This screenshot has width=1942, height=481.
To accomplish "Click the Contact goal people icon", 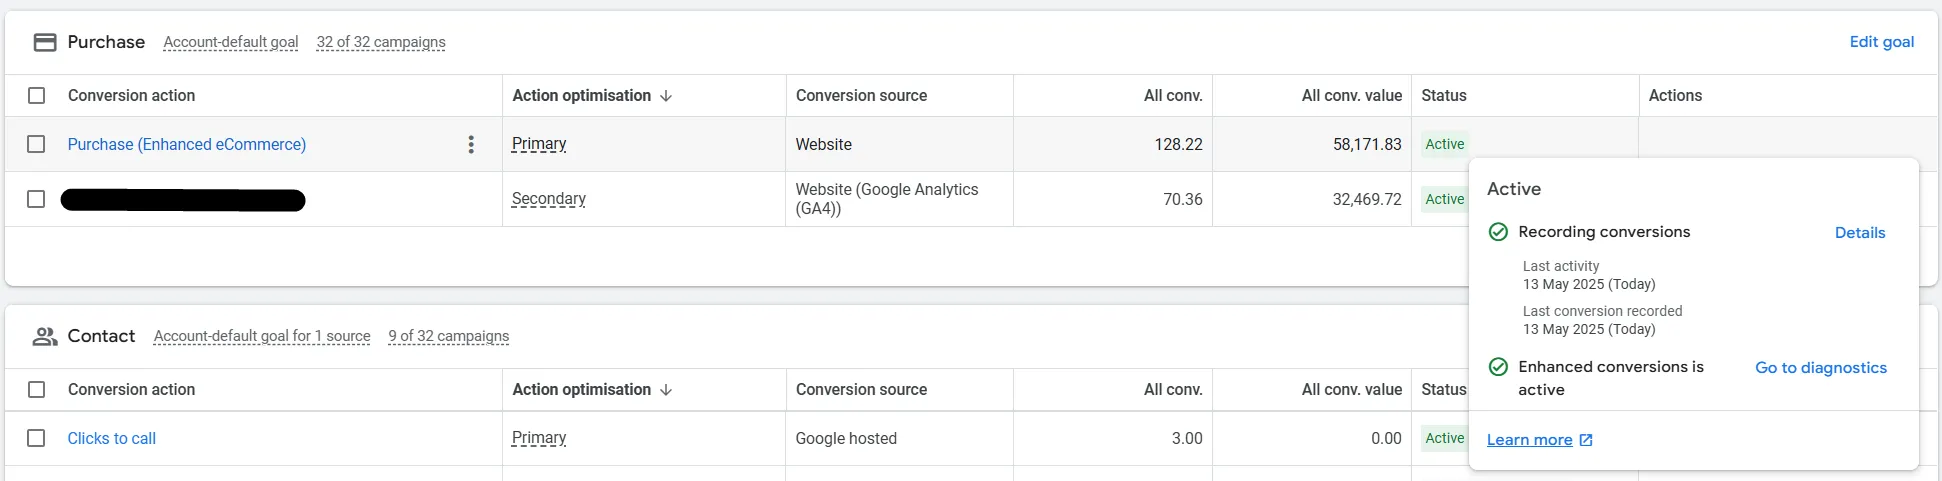I will coord(45,336).
